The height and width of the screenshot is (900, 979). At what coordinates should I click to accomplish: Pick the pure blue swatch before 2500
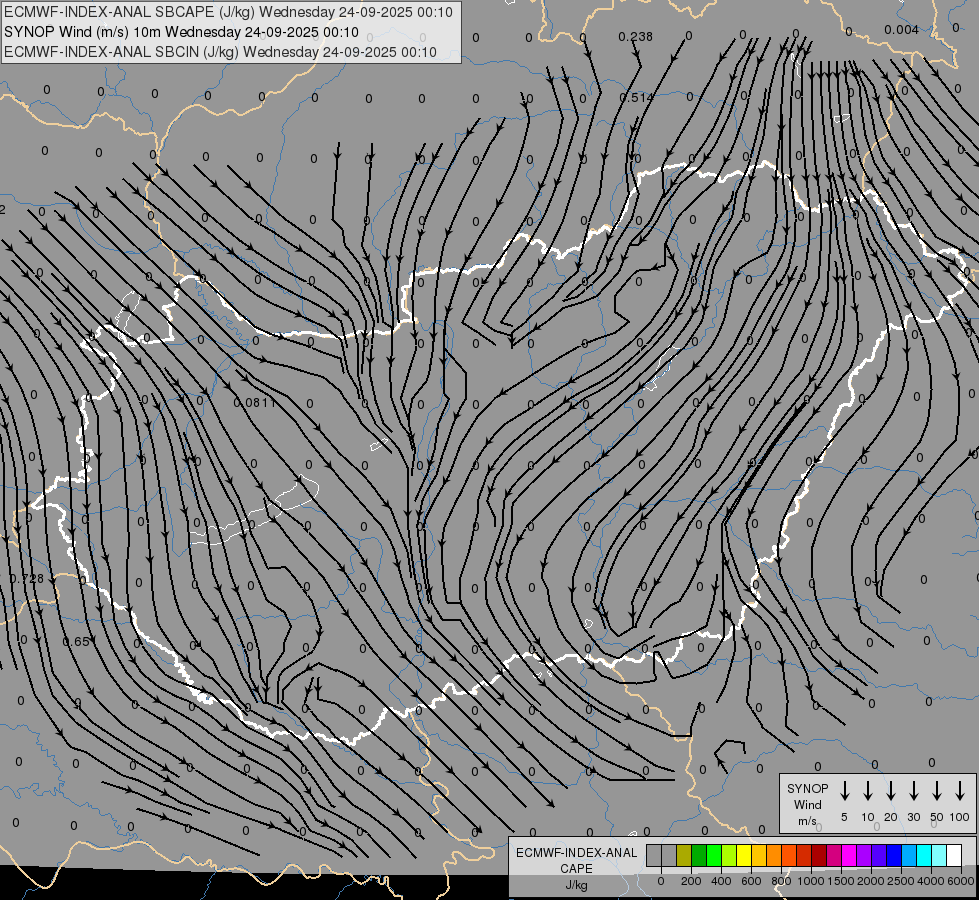(x=893, y=855)
